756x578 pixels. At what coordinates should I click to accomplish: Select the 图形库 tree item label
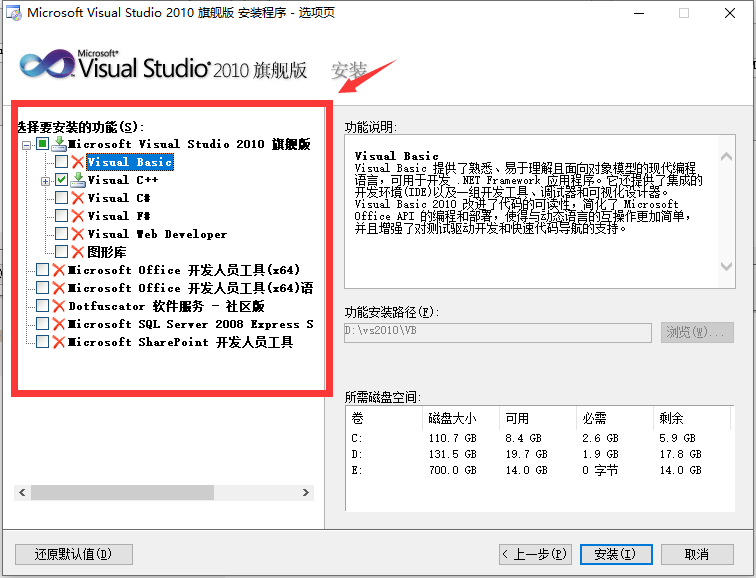point(107,252)
